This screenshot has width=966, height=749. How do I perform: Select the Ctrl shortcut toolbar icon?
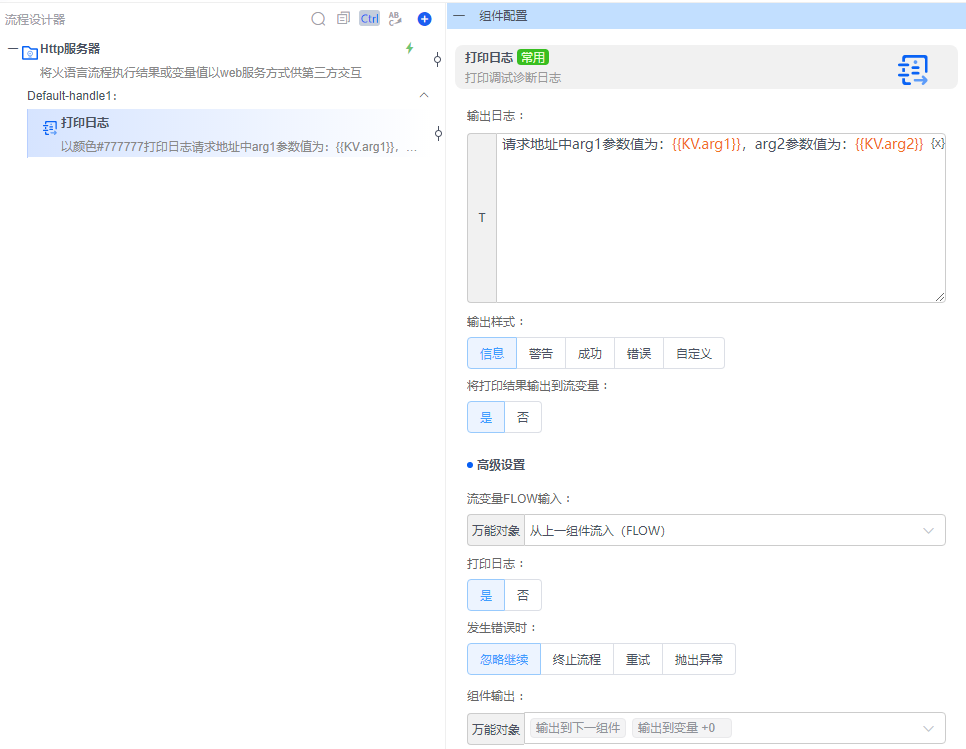point(368,18)
